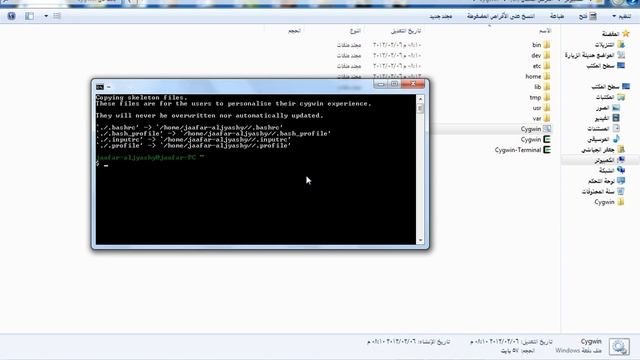Open Pictures (الصور) library

(607, 108)
